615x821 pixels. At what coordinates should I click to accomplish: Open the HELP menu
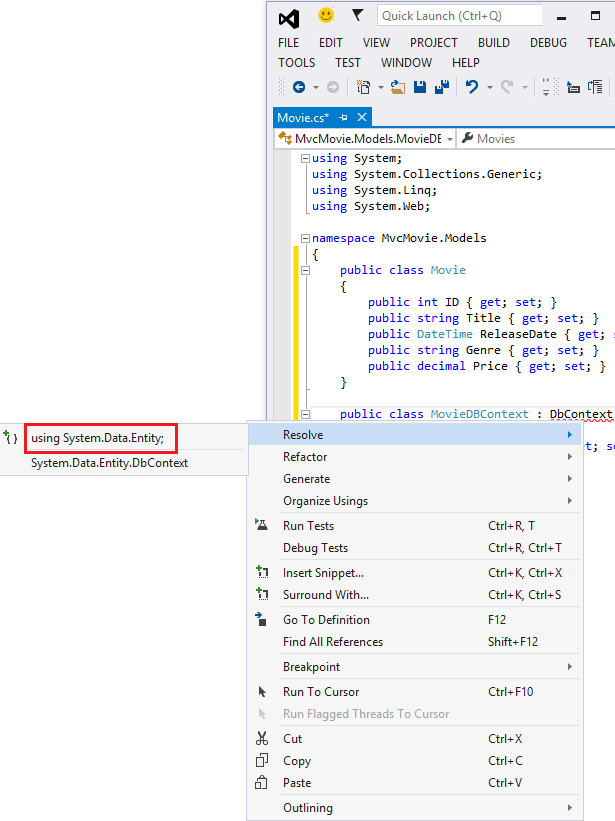[465, 63]
